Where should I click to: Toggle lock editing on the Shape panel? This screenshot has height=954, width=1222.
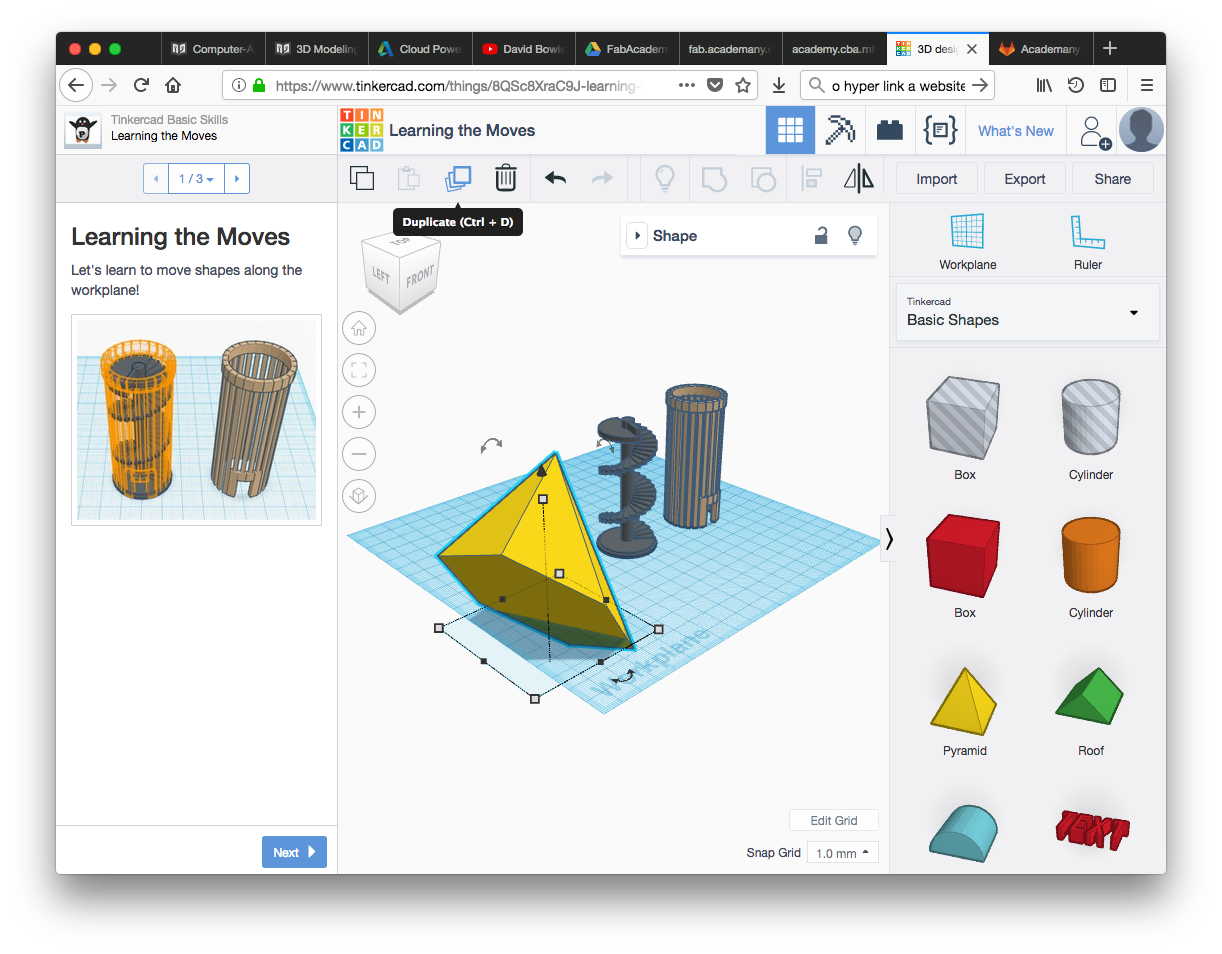coord(821,236)
